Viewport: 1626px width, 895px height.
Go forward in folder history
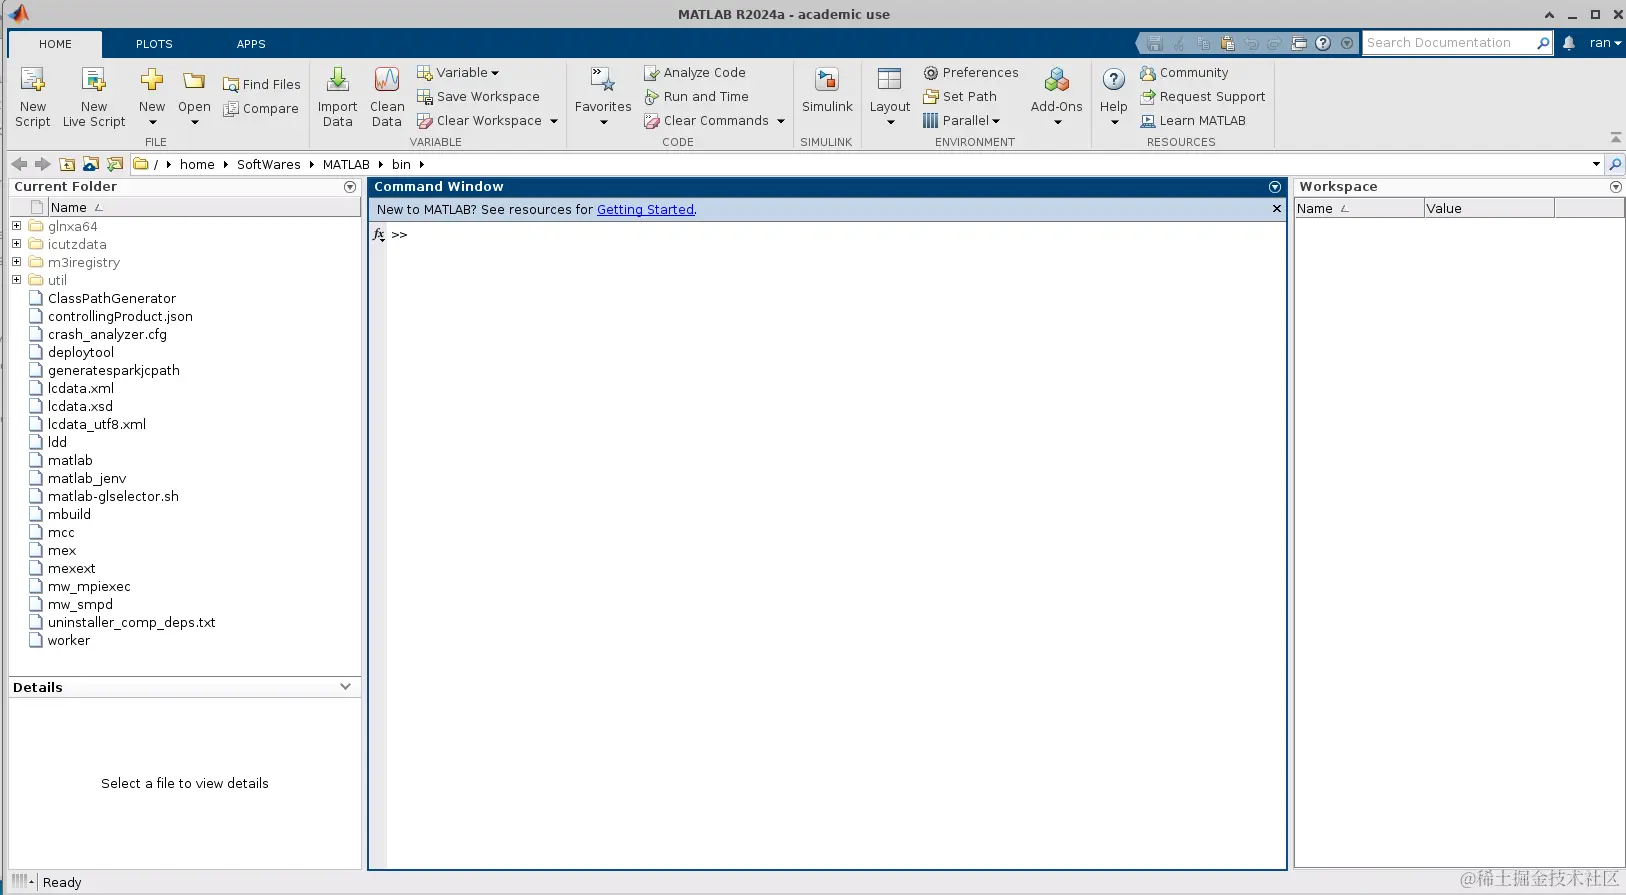tap(42, 164)
